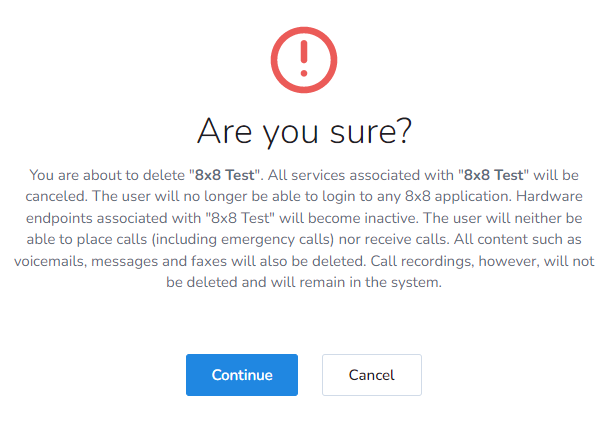
Task: Cancel the delete confirmation
Action: coord(371,375)
